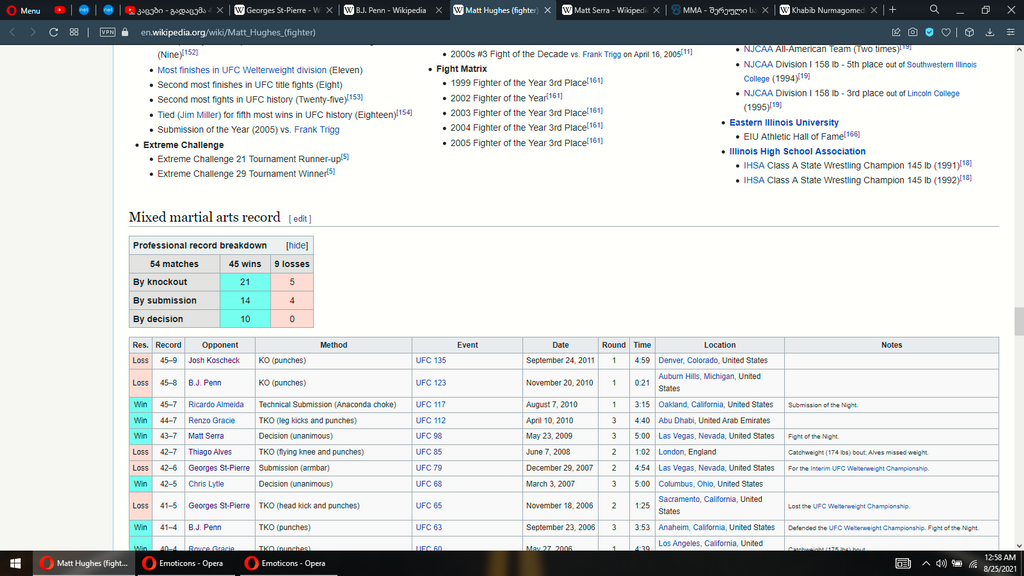Open the Jim Miller link
The image size is (1024, 576).
point(199,115)
